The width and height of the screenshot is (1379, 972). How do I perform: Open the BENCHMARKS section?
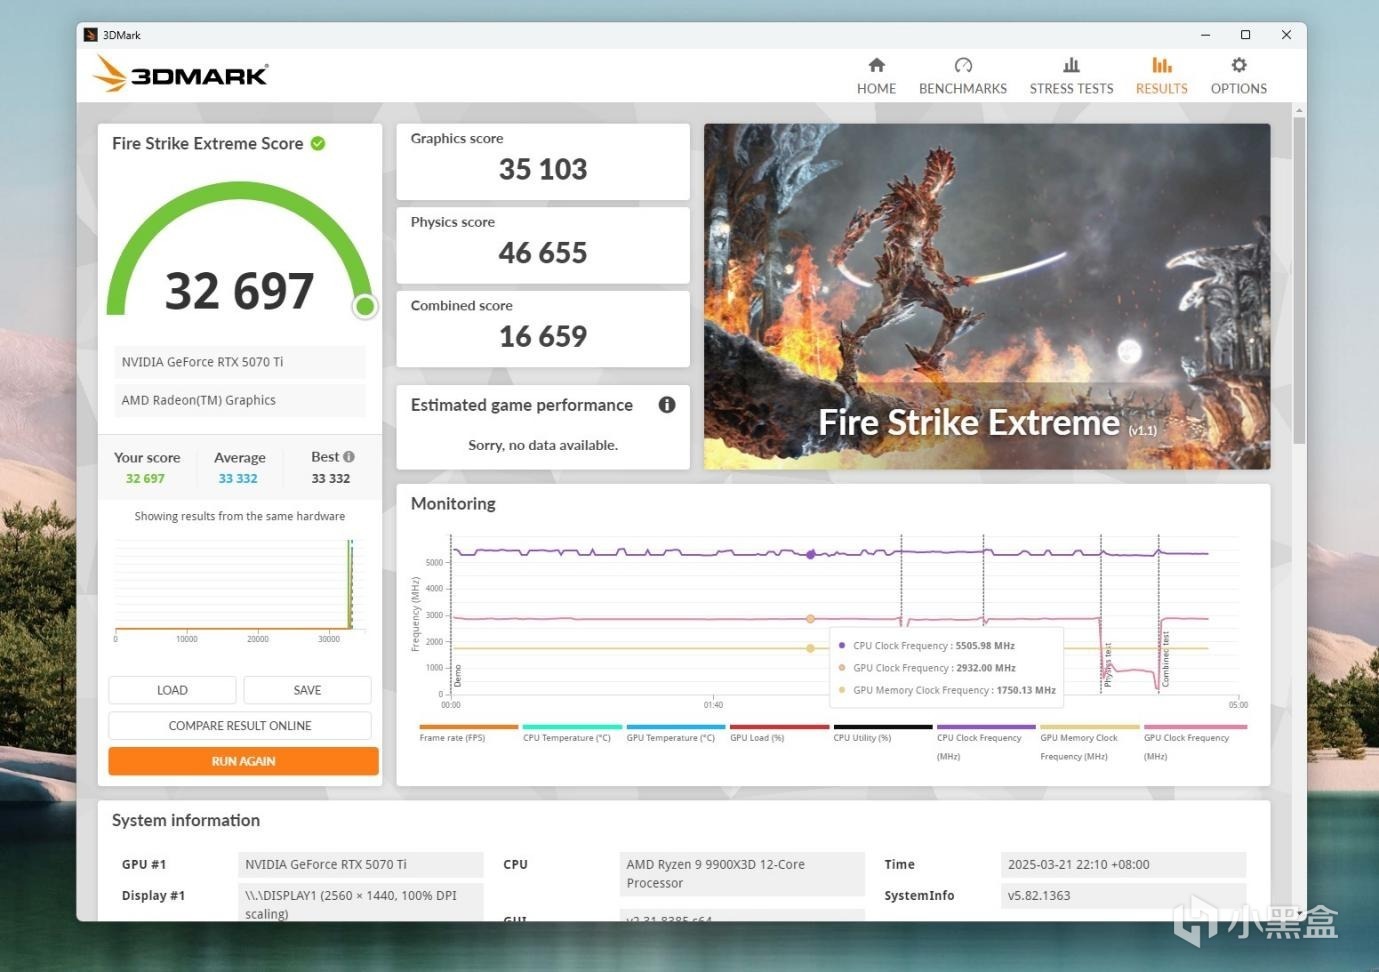963,76
